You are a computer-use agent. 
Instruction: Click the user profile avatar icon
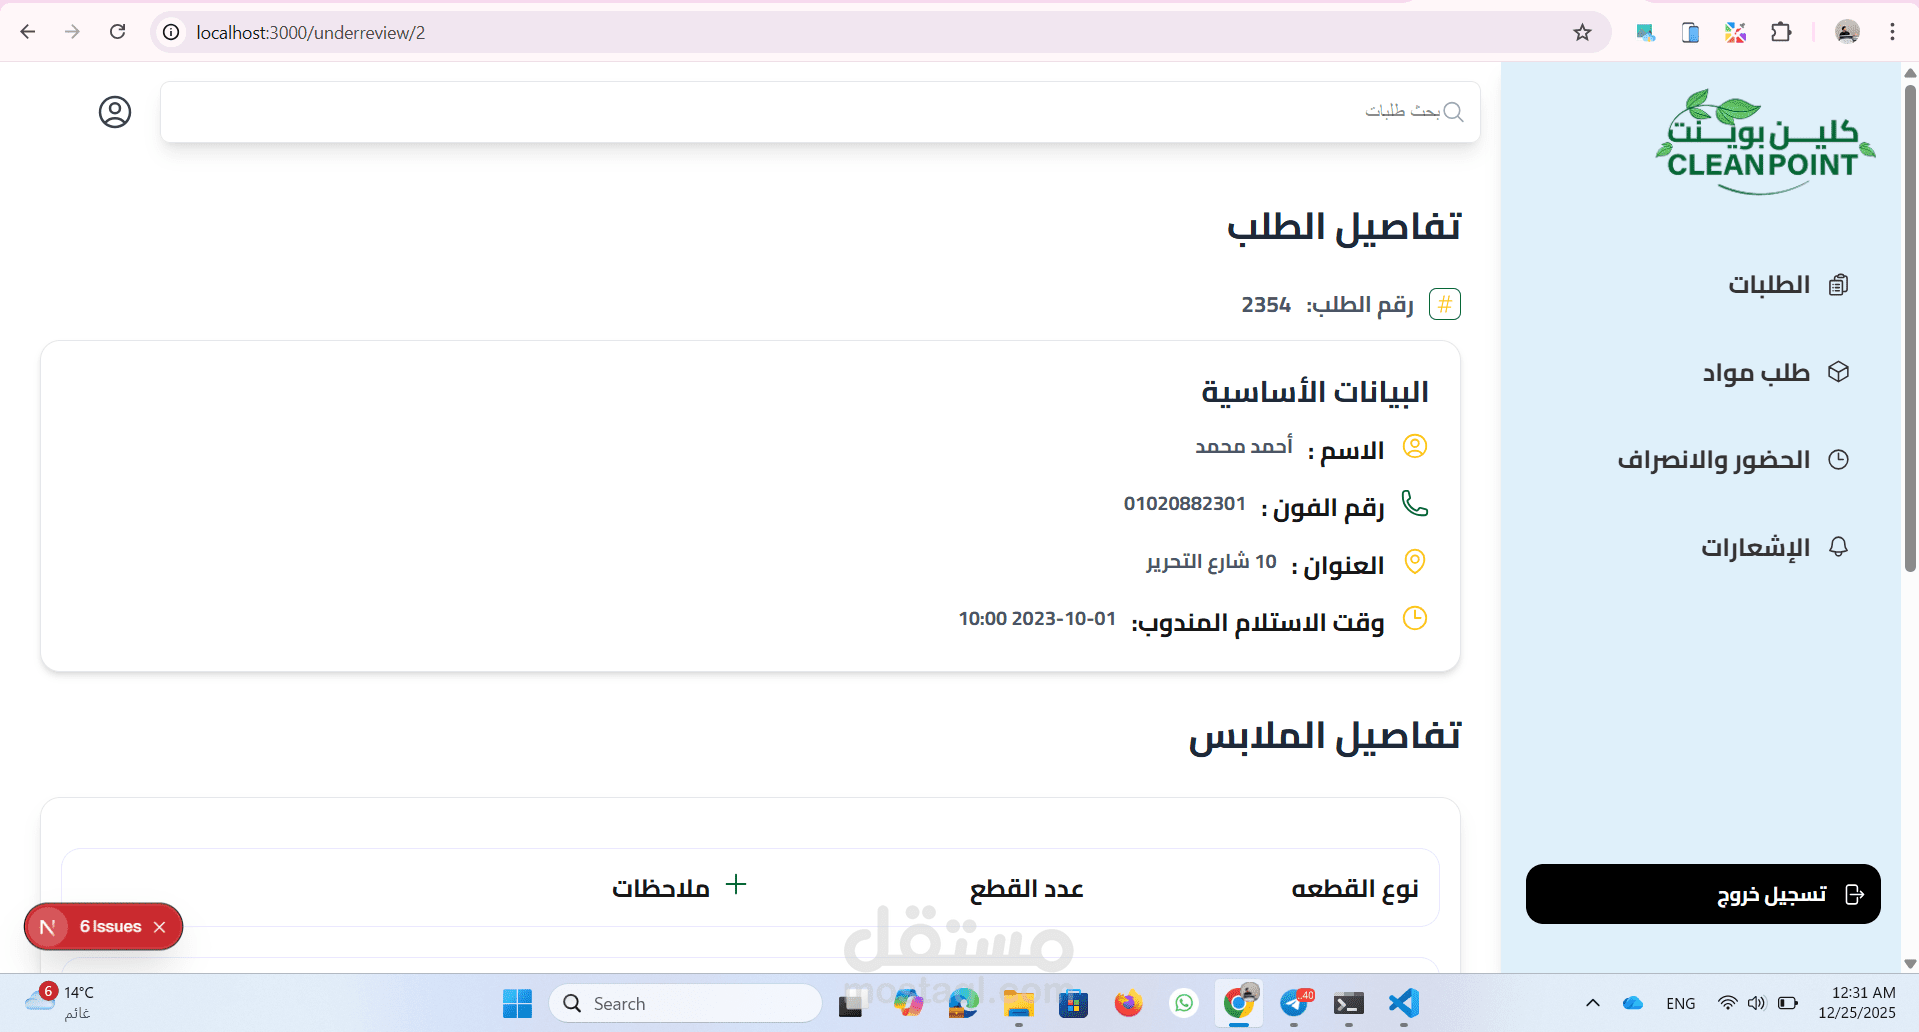pos(115,112)
